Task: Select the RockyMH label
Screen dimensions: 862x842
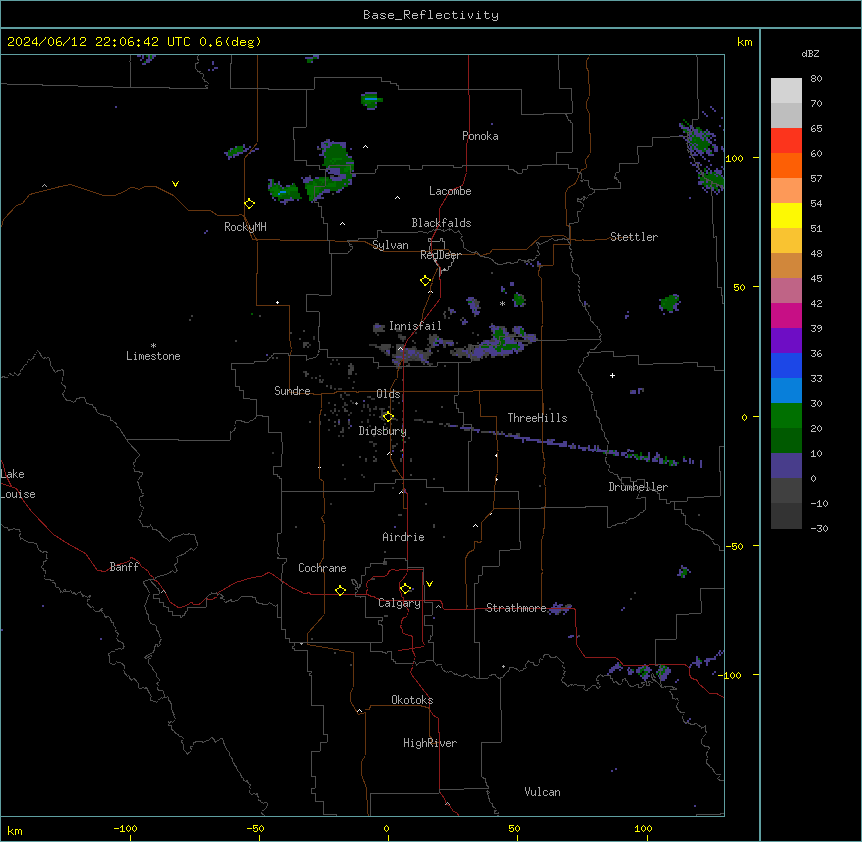Action: click(245, 227)
